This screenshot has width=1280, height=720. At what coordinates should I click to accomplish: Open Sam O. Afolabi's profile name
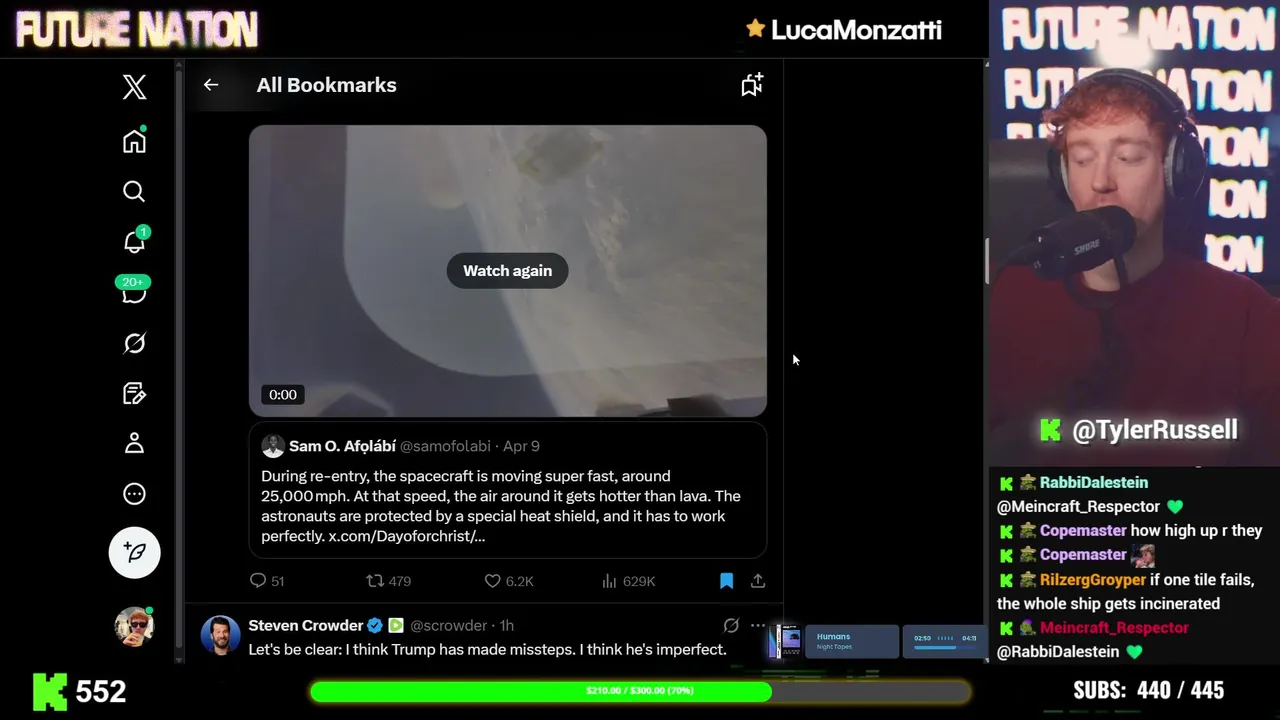342,446
